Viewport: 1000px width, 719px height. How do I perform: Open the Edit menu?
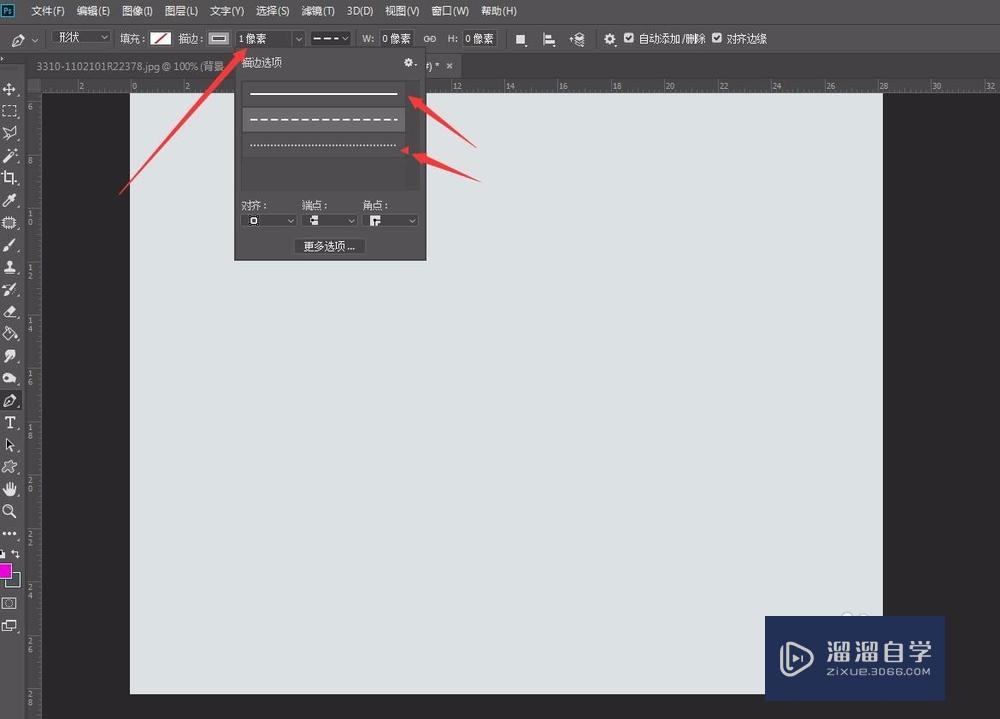[93, 11]
